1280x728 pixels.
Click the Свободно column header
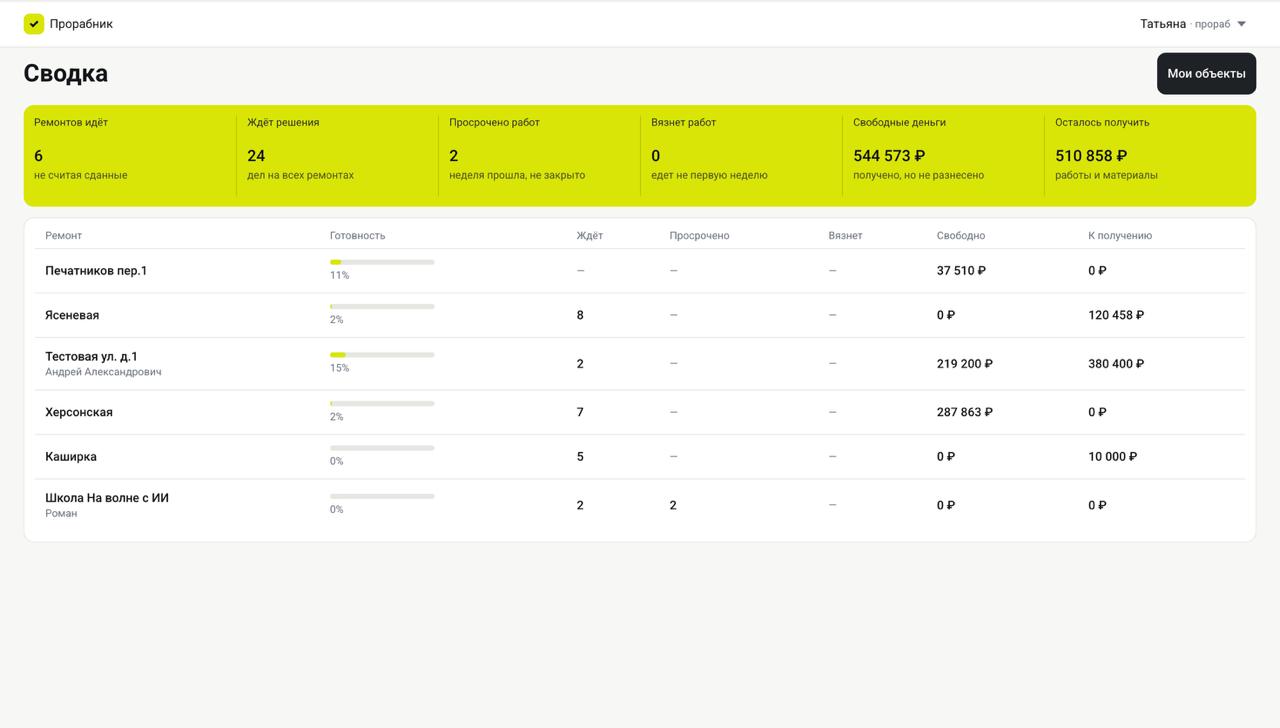[961, 236]
